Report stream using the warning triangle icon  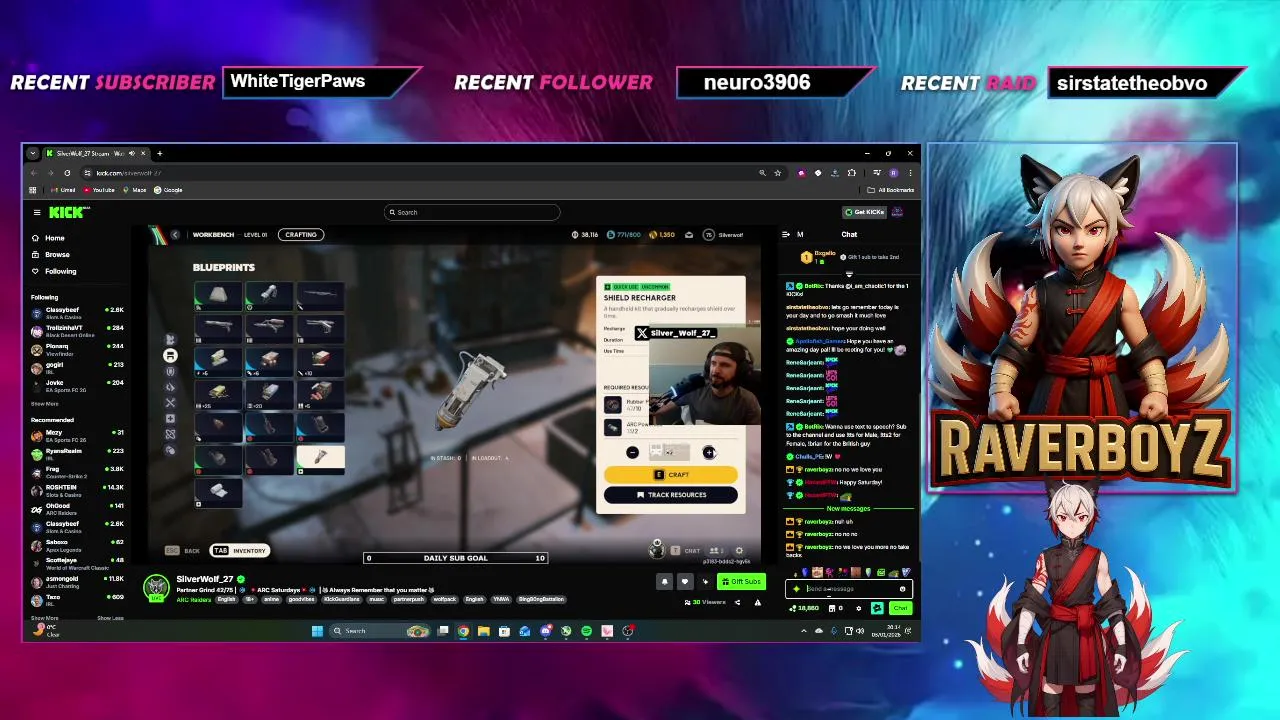point(757,602)
